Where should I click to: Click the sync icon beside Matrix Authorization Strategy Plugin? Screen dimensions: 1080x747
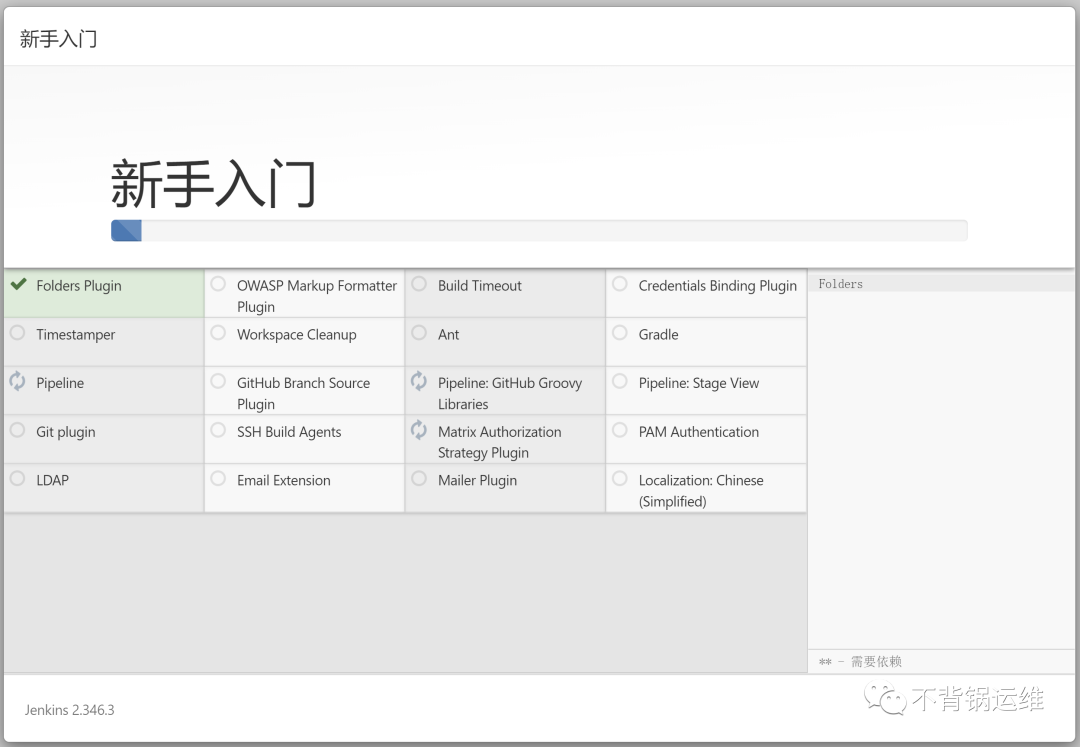pyautogui.click(x=419, y=430)
